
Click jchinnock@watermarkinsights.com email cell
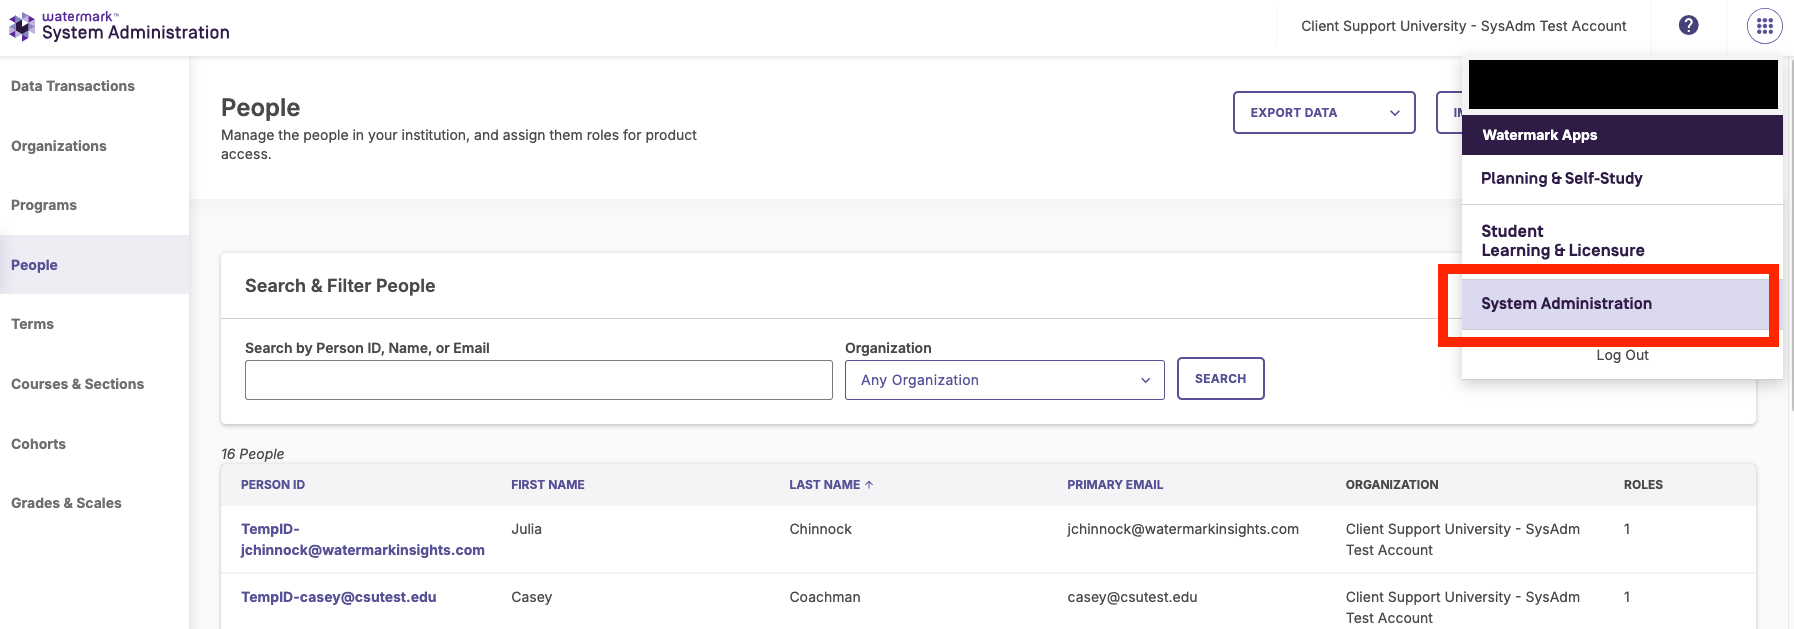click(x=1183, y=529)
